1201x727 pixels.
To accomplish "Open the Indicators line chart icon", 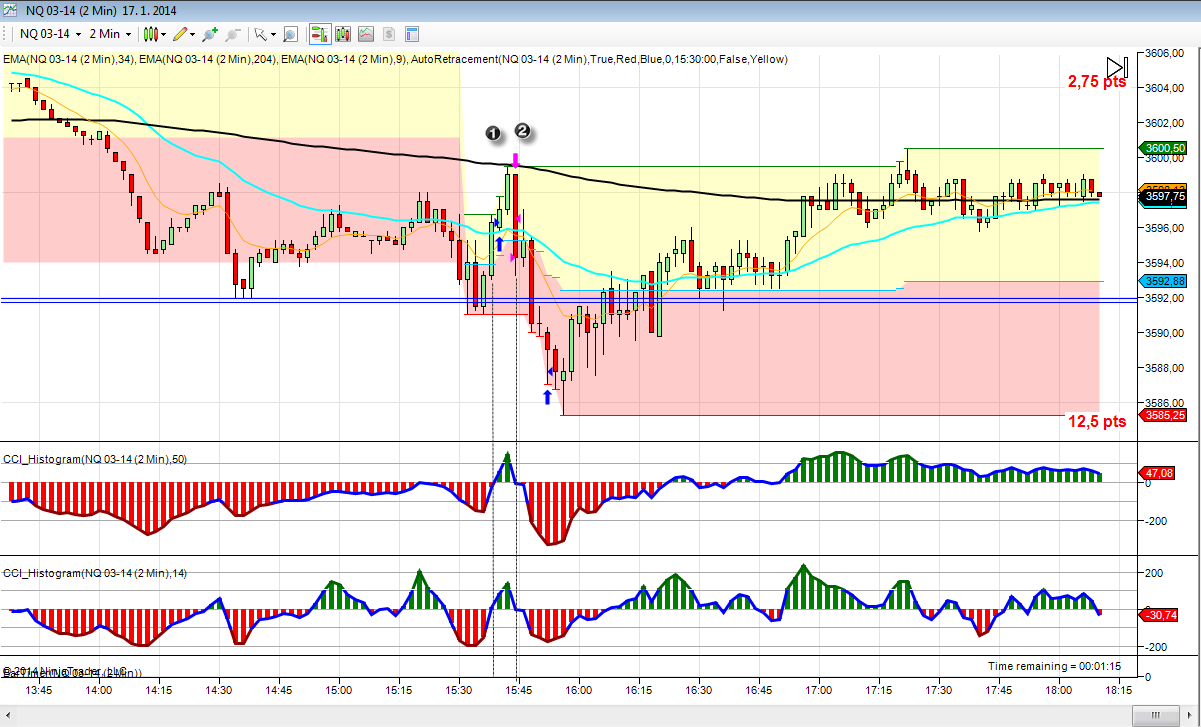I will (365, 34).
